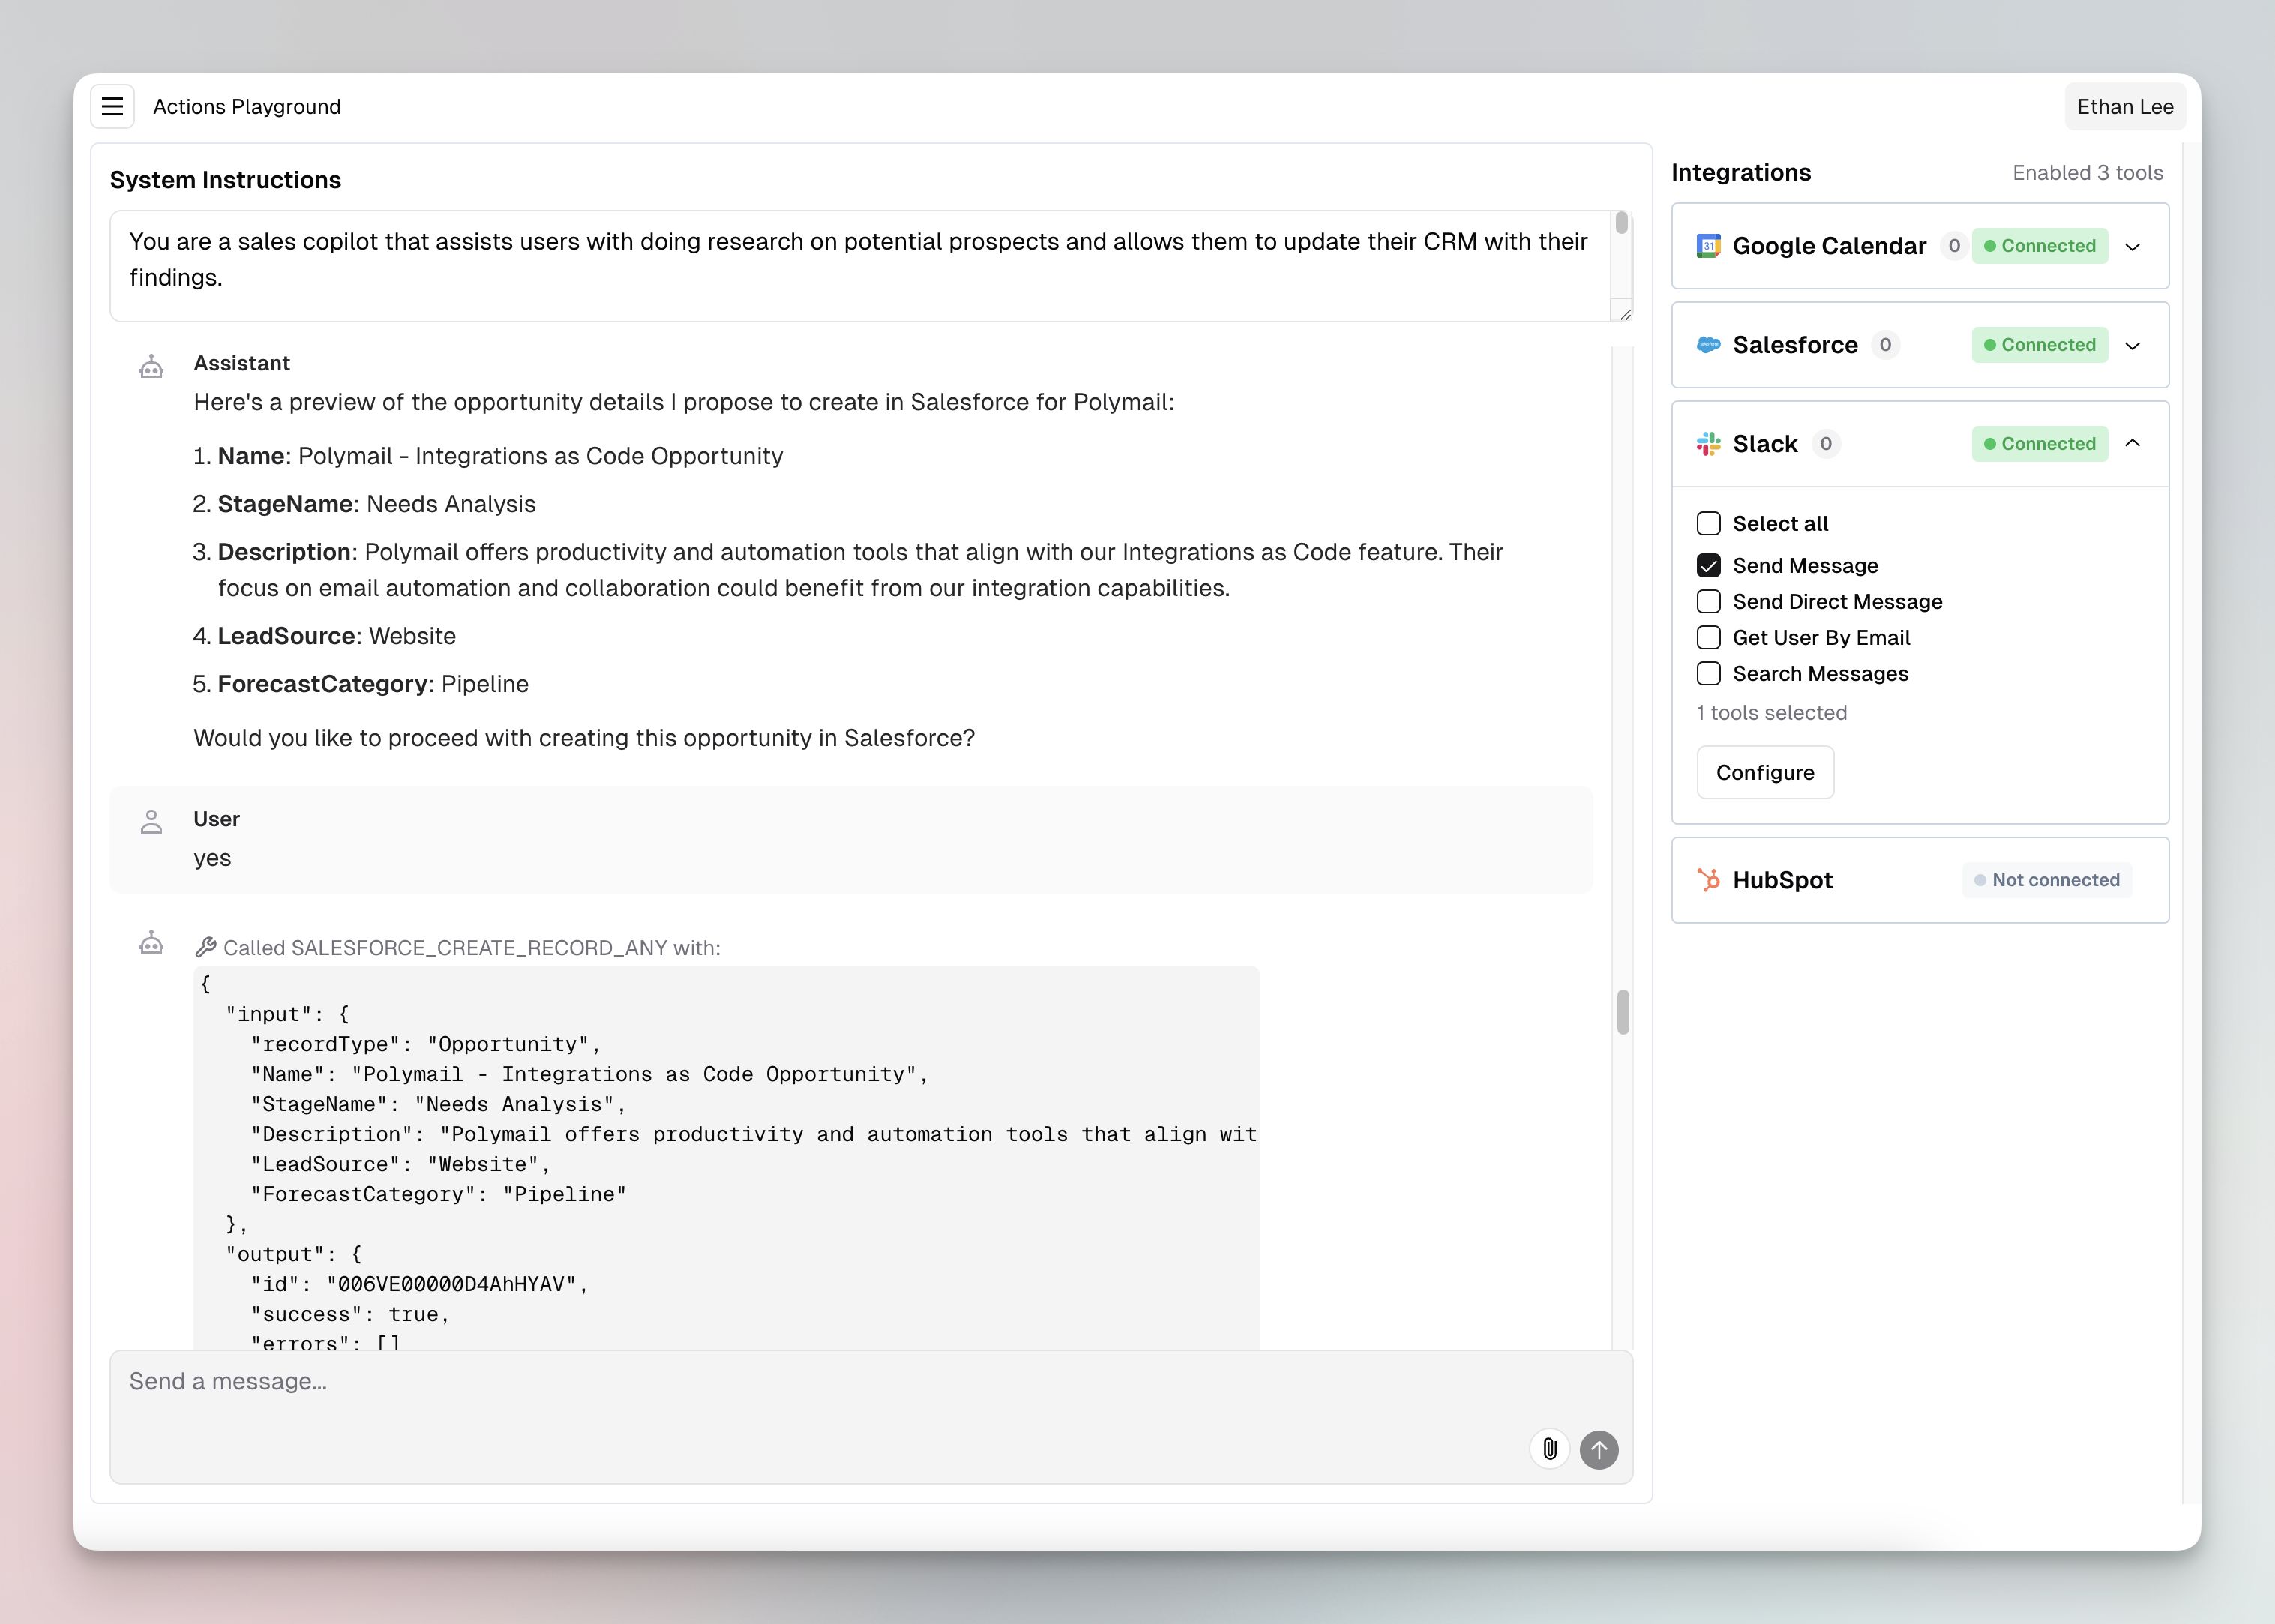Click the '1 tools selected' text
Image resolution: width=2275 pixels, height=1624 pixels.
[x=1771, y=713]
